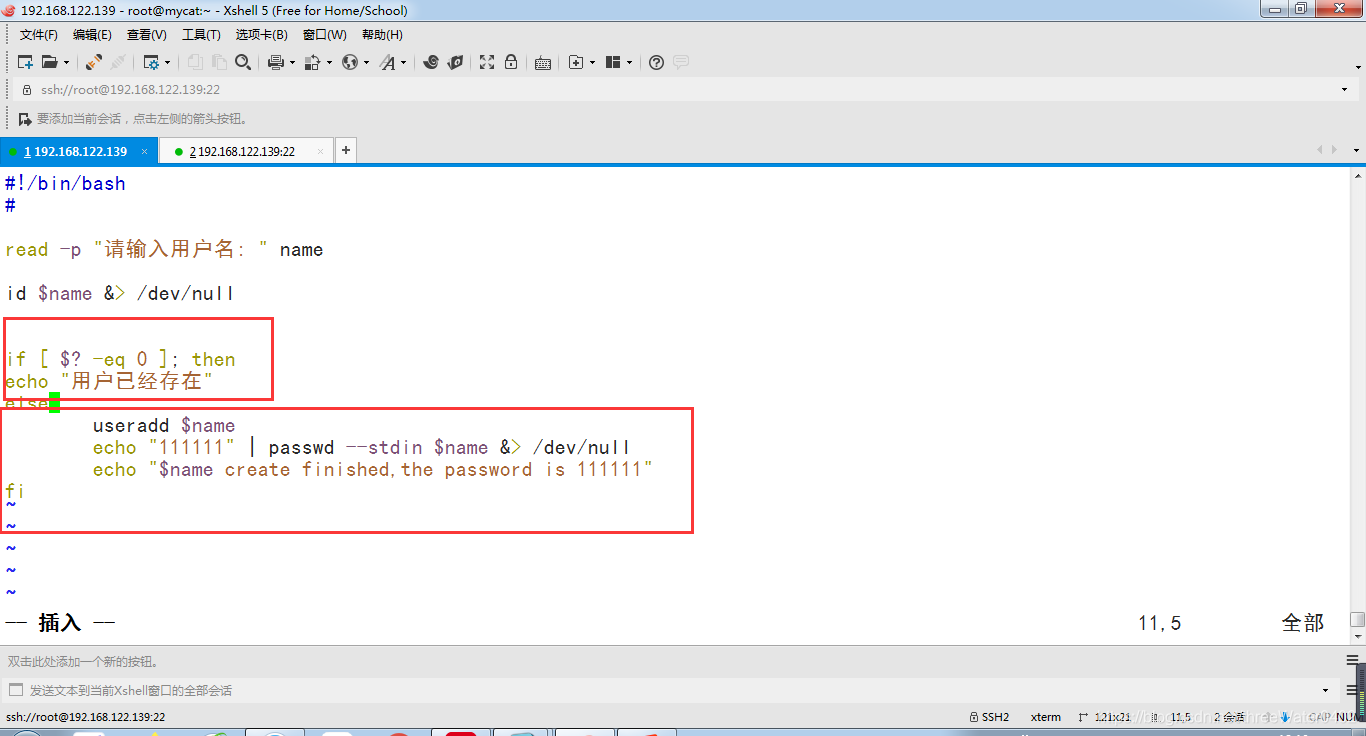Click the lock screen padlock icon
The width and height of the screenshot is (1366, 736).
coord(511,62)
